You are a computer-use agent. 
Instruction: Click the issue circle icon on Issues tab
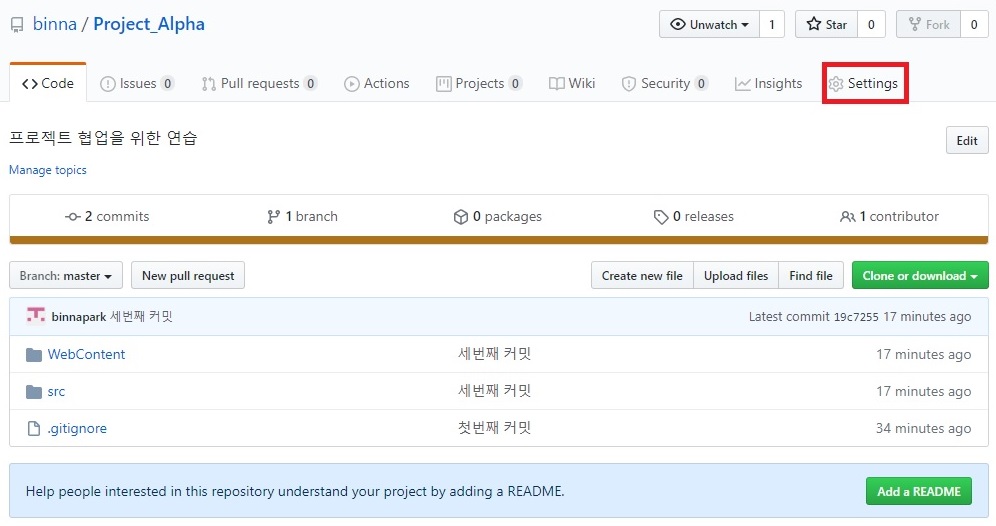108,84
